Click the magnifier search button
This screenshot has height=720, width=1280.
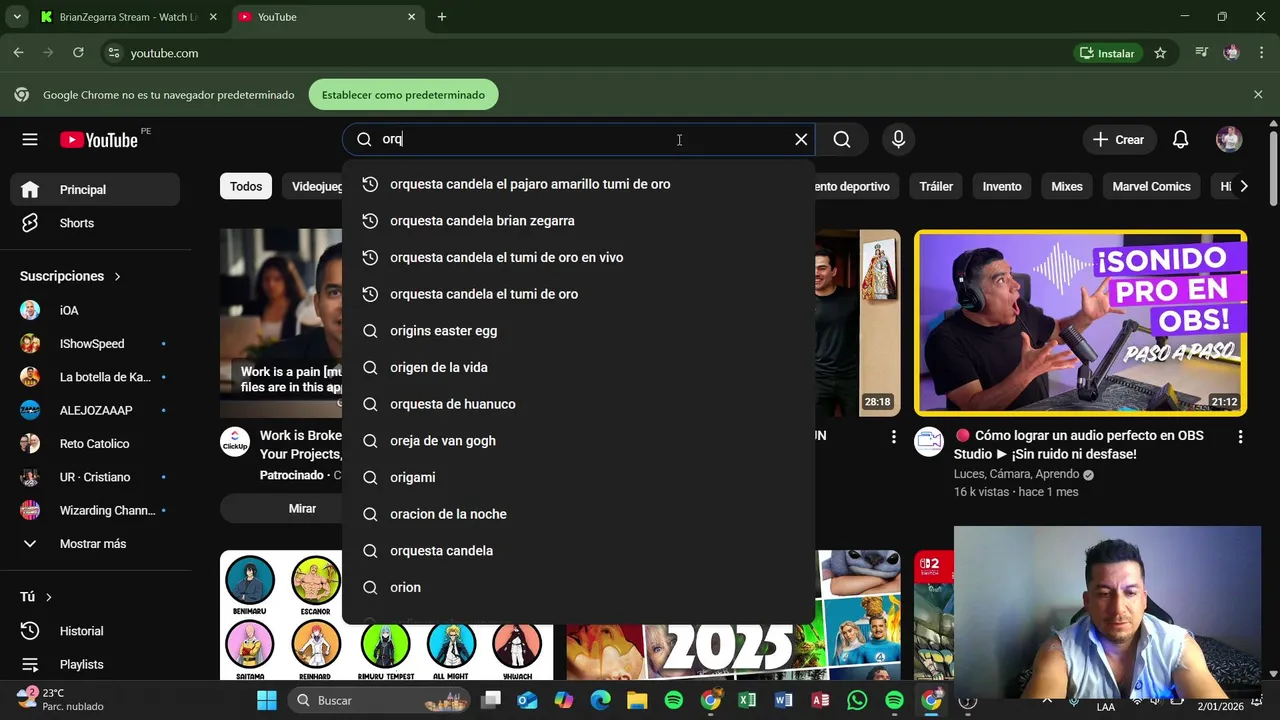842,140
